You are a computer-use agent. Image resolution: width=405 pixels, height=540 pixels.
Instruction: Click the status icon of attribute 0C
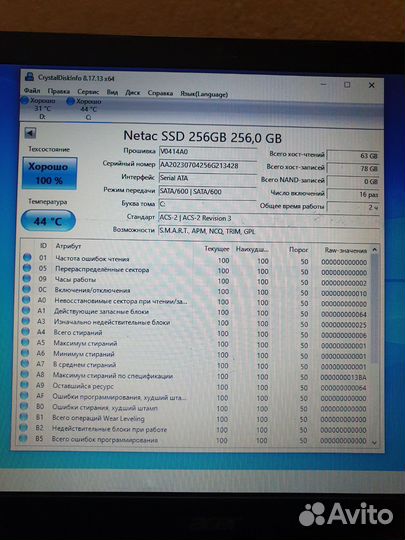coord(27,289)
